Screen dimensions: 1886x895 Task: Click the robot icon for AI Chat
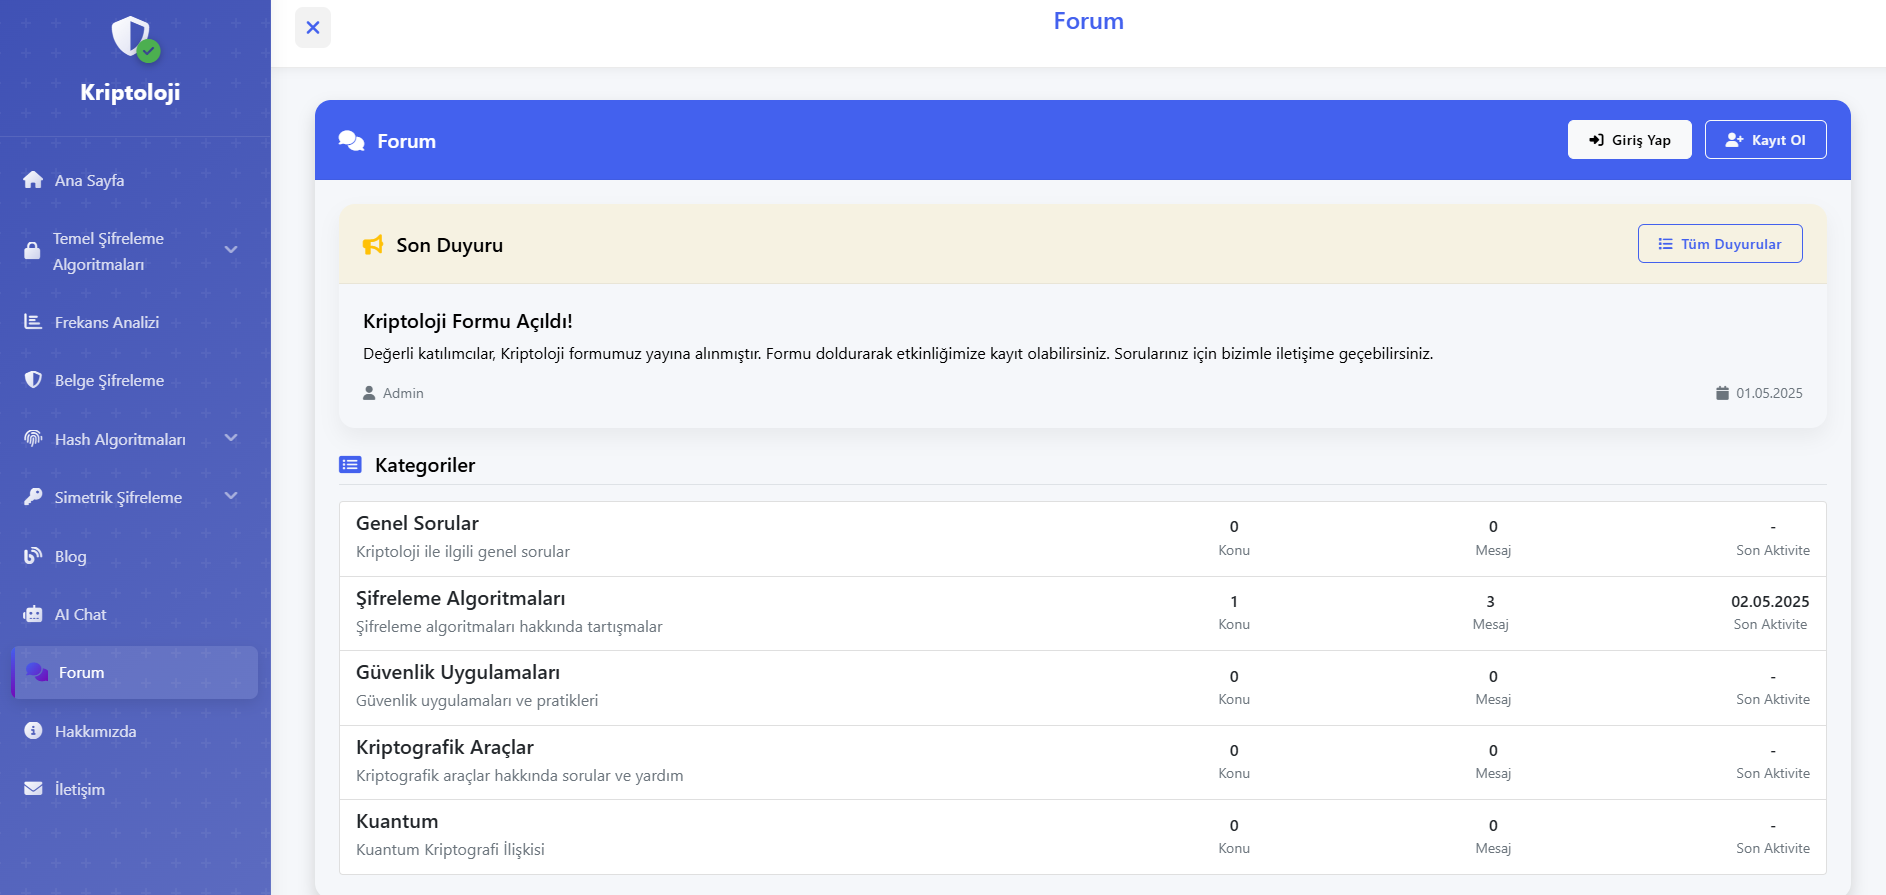(33, 614)
